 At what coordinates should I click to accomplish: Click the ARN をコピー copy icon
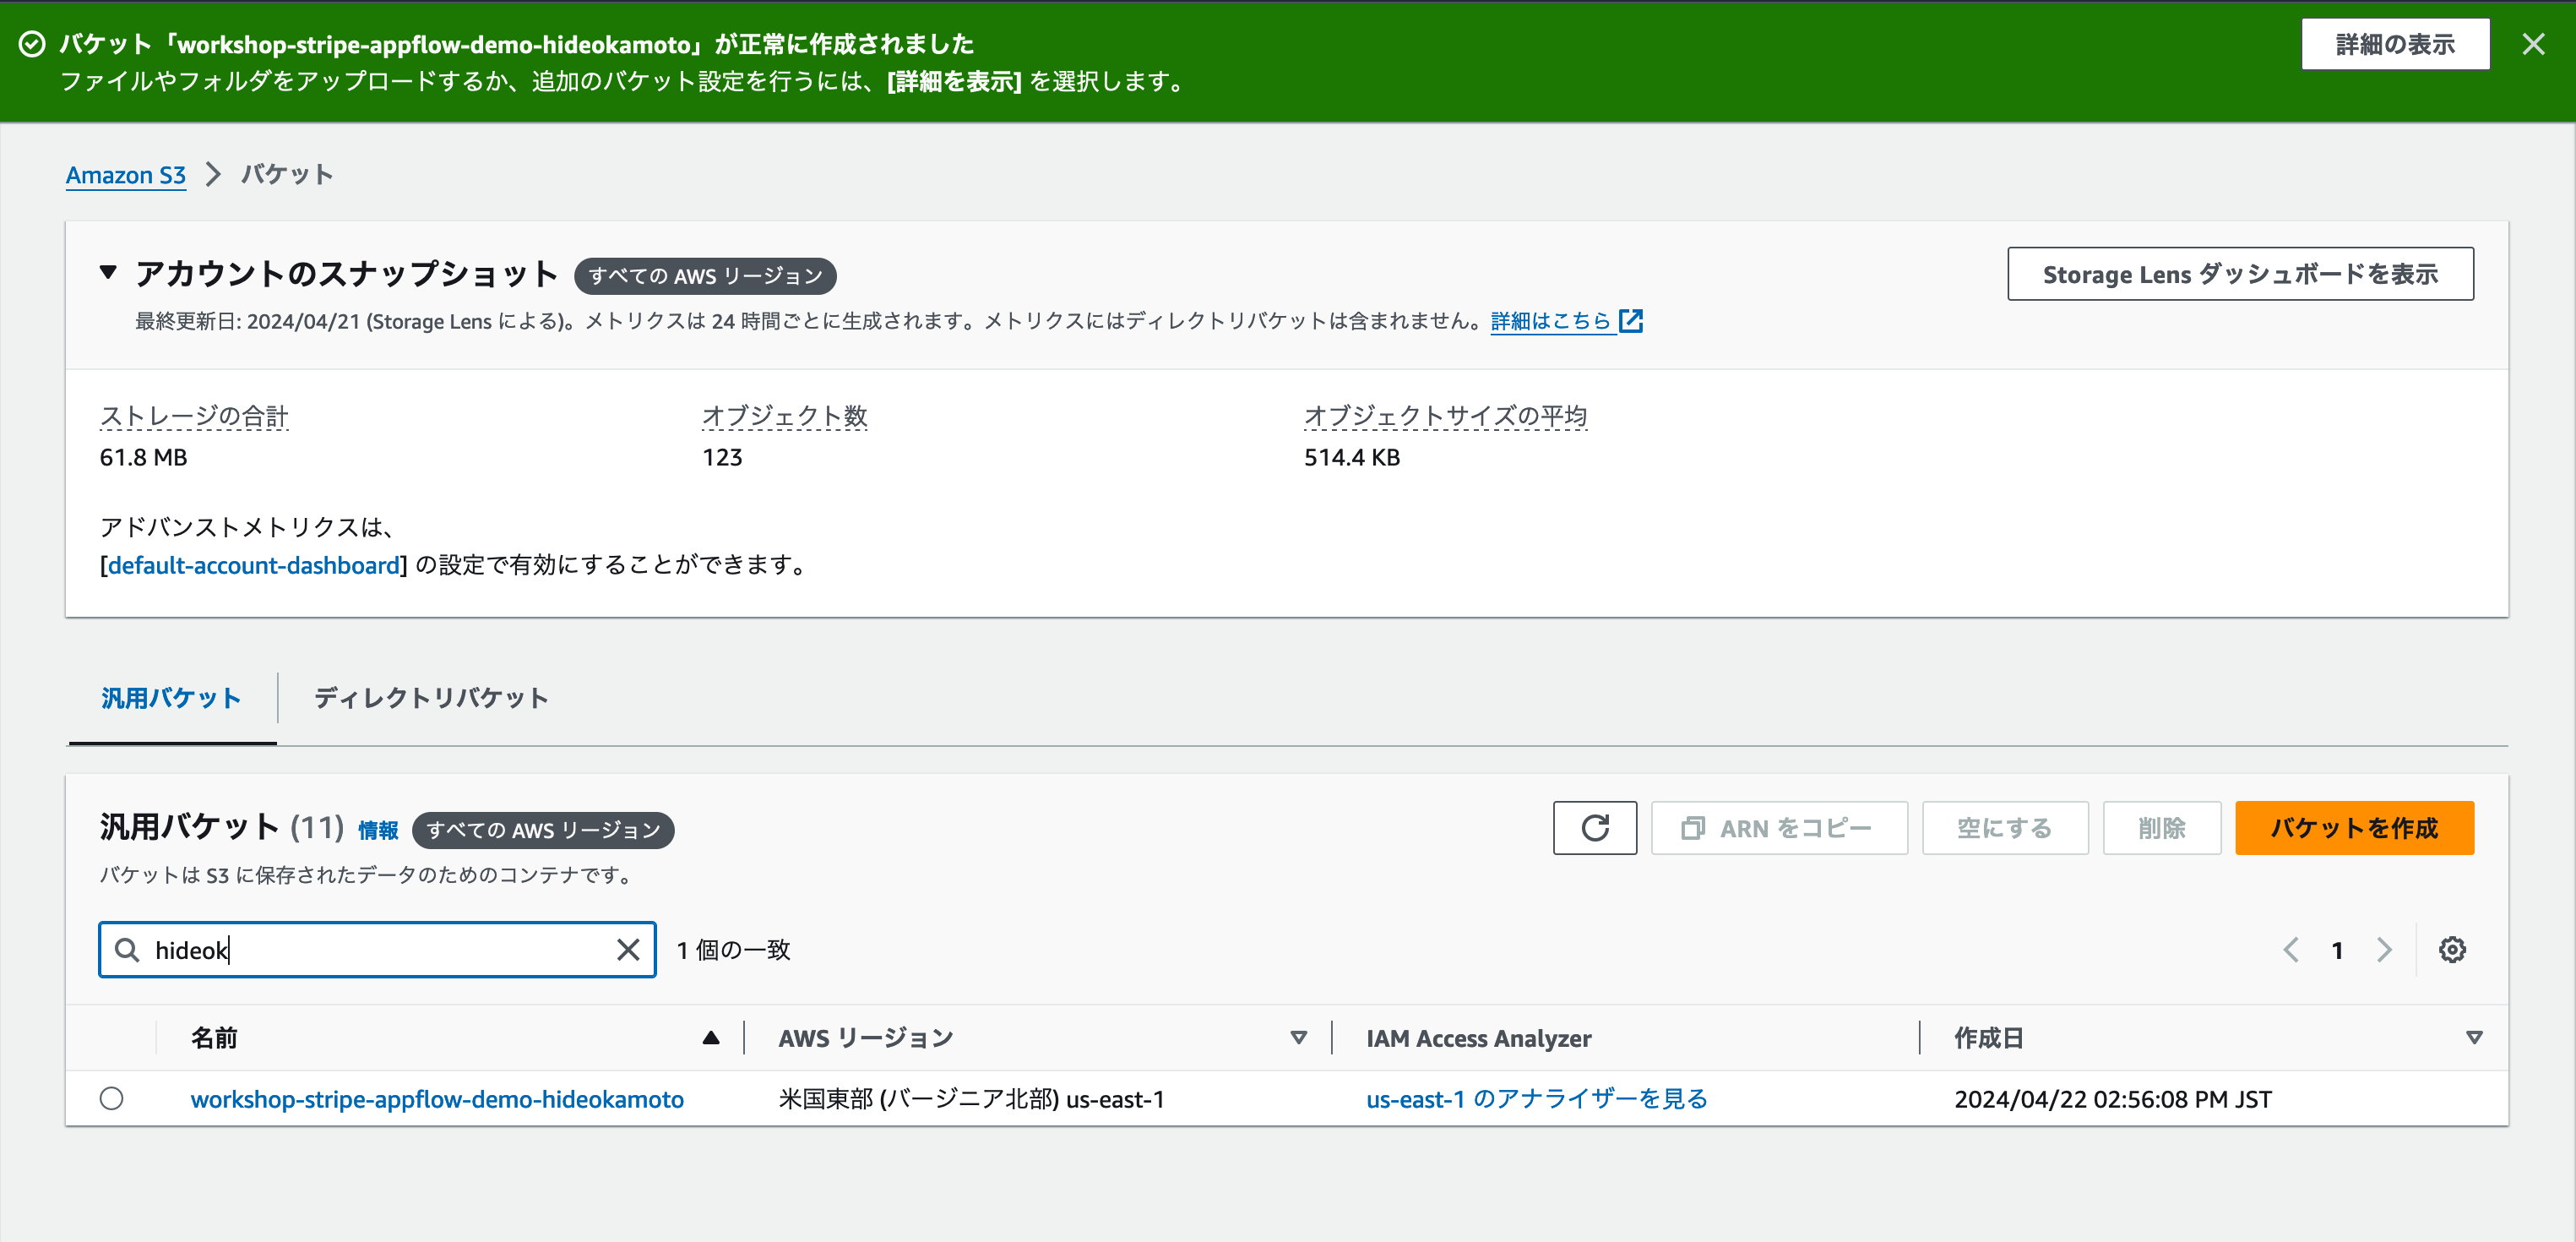(x=1694, y=828)
